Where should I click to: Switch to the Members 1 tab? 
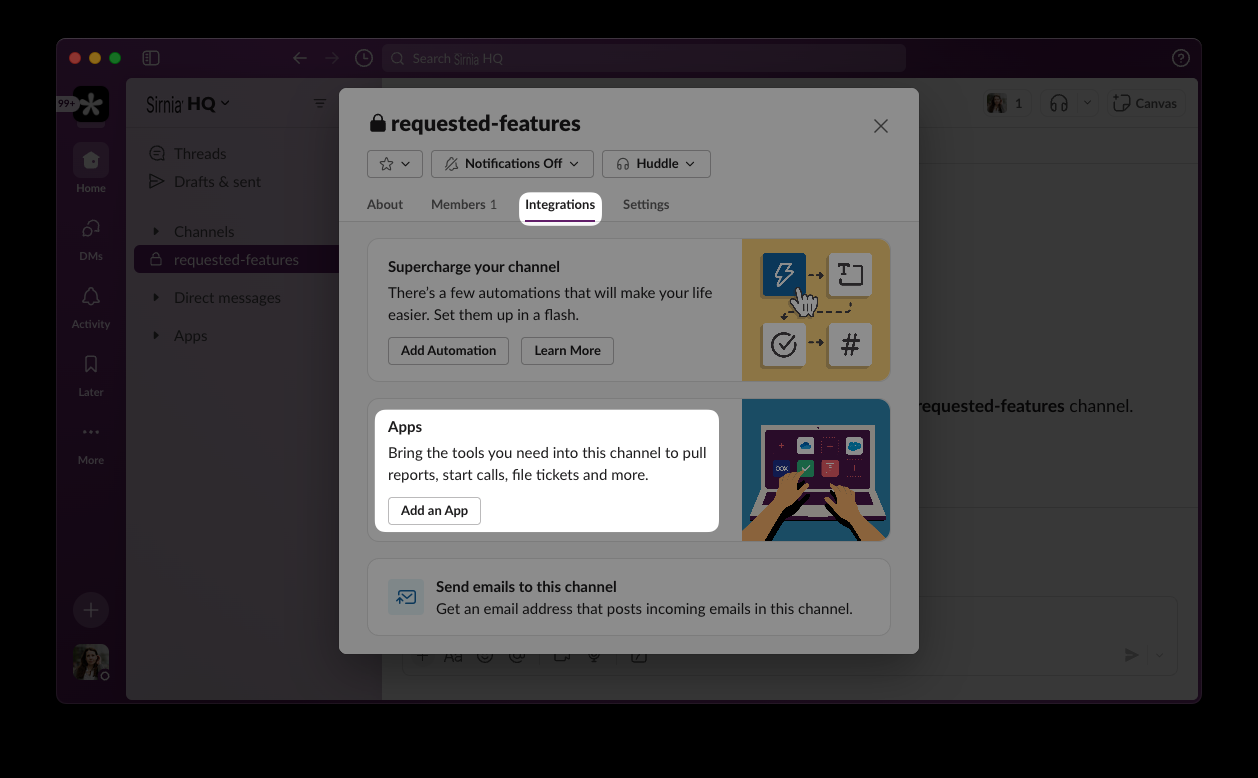point(464,204)
